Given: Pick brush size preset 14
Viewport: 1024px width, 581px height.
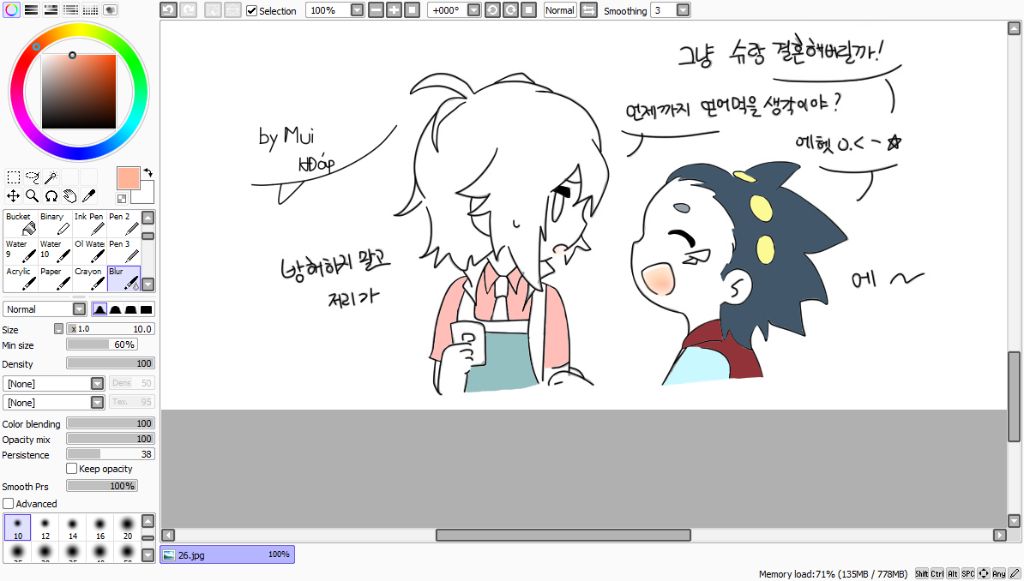Looking at the screenshot, I should tap(72, 527).
